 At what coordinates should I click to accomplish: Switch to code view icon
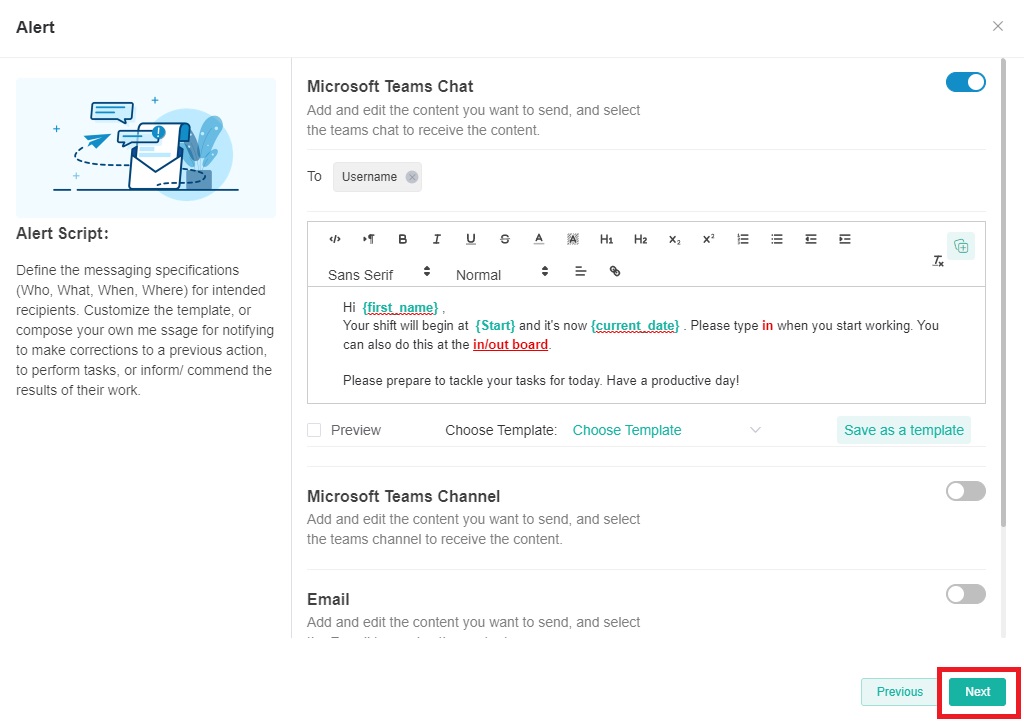[335, 239]
